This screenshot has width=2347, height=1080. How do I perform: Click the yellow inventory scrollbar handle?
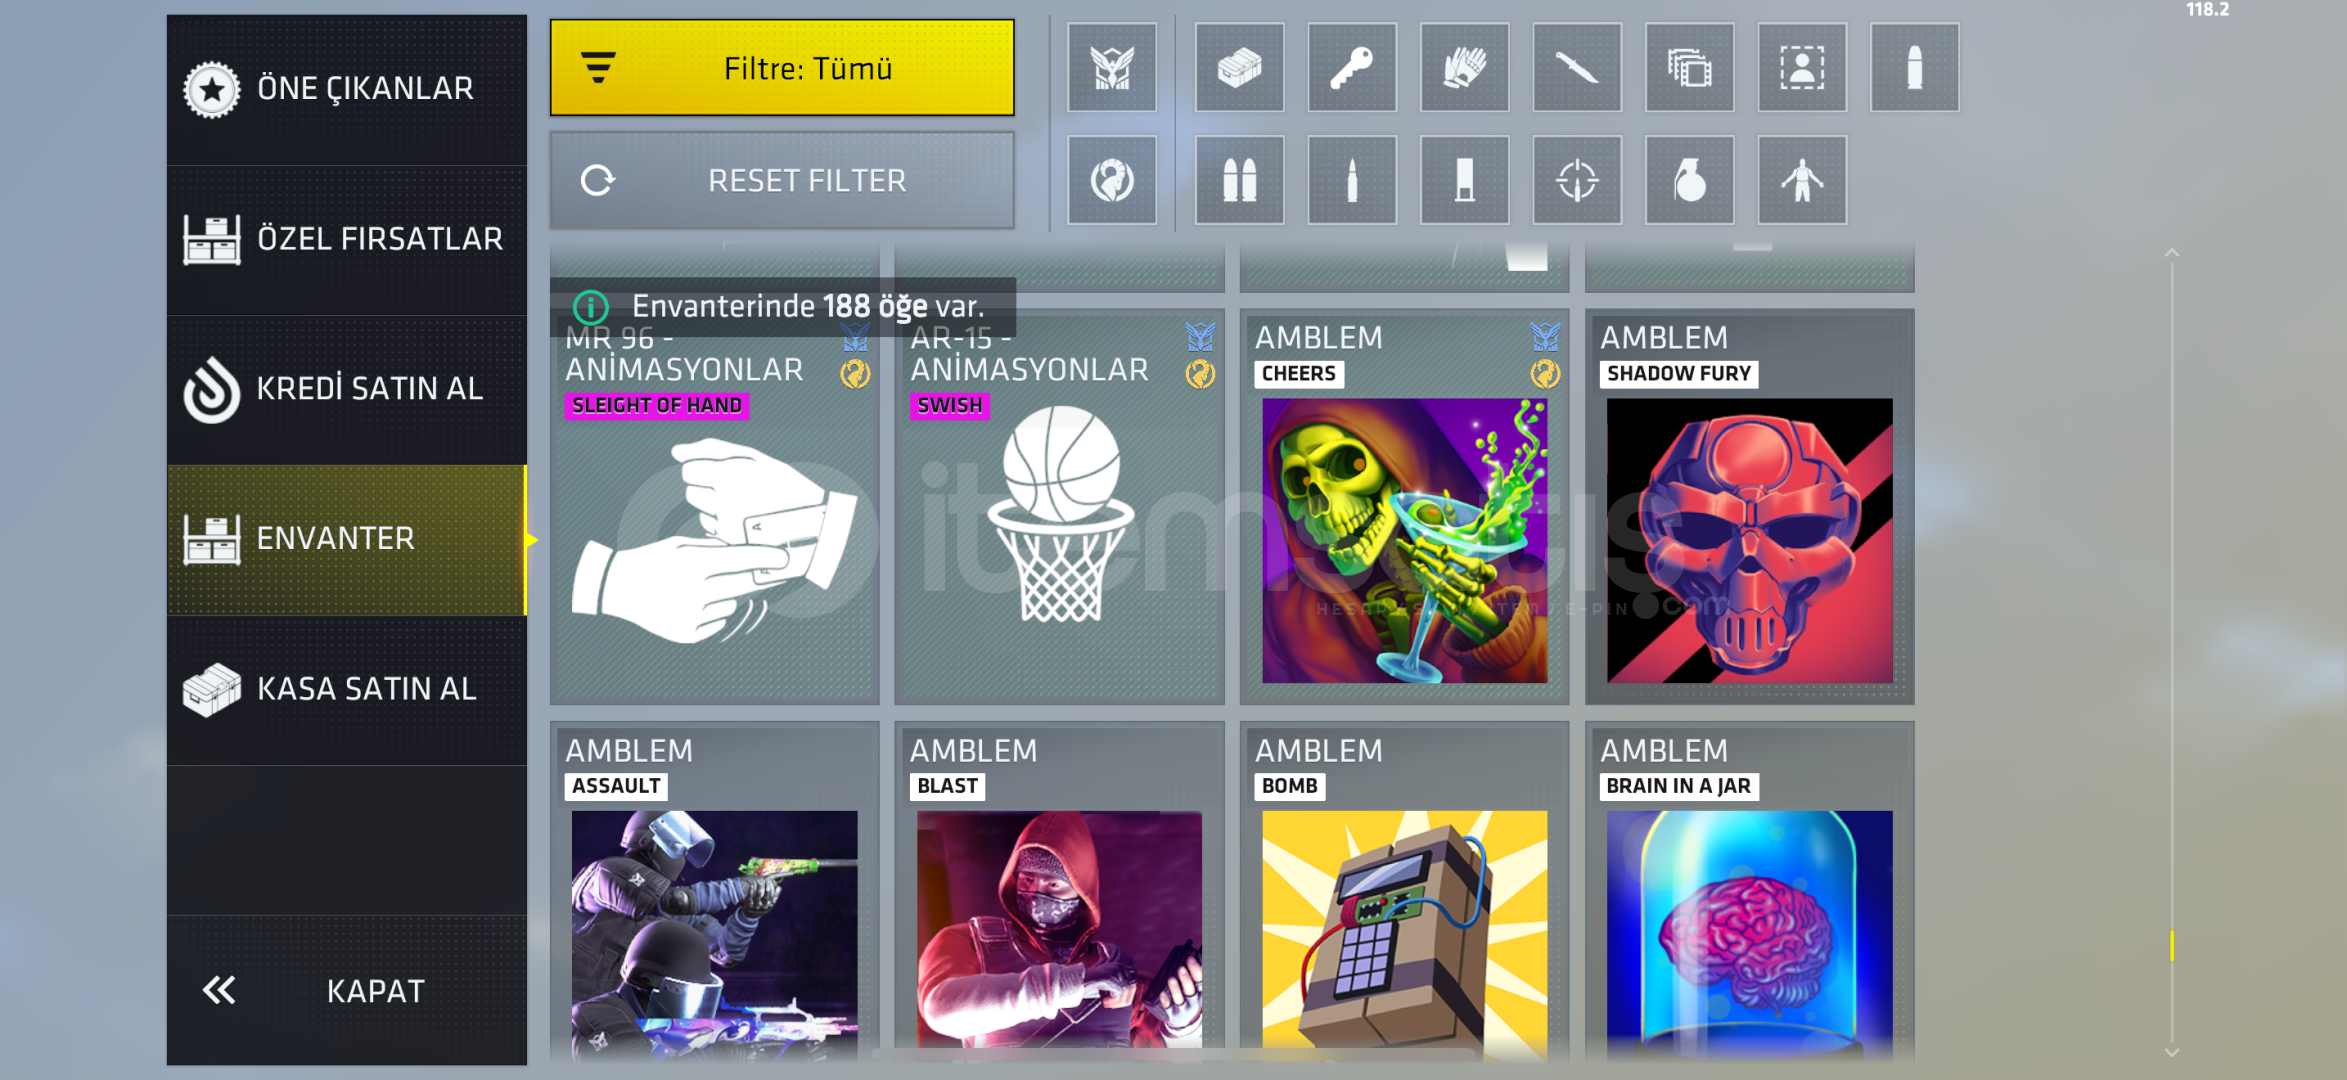pyautogui.click(x=2171, y=945)
